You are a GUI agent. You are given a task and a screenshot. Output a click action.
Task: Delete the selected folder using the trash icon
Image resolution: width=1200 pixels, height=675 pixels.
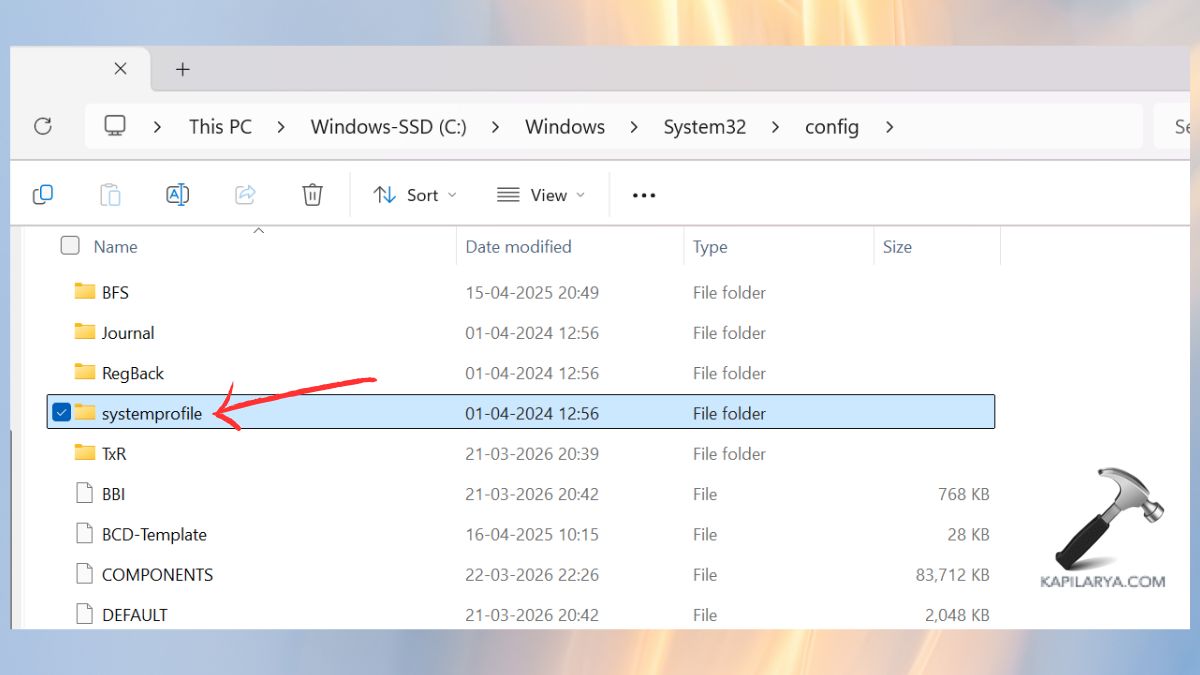(x=312, y=194)
